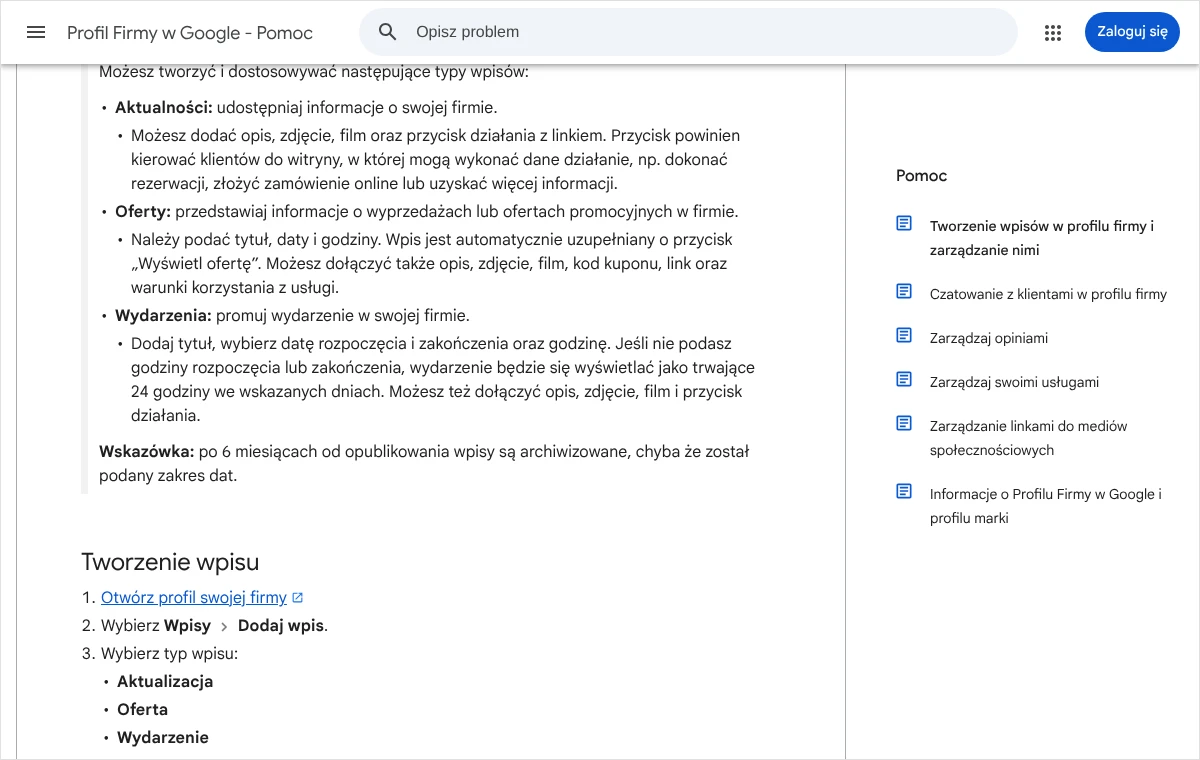Go to Zarządzaj swoimi usługami page
The height and width of the screenshot is (760, 1200).
(x=1014, y=382)
